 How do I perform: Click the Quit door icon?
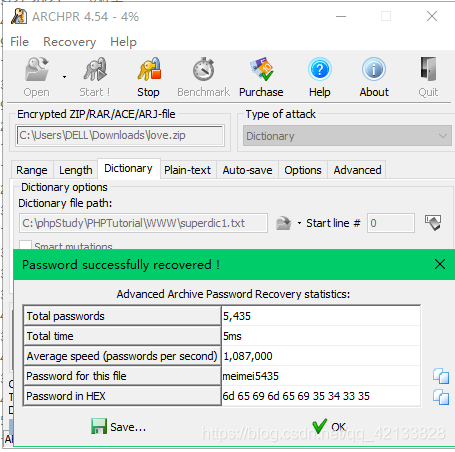click(x=428, y=69)
